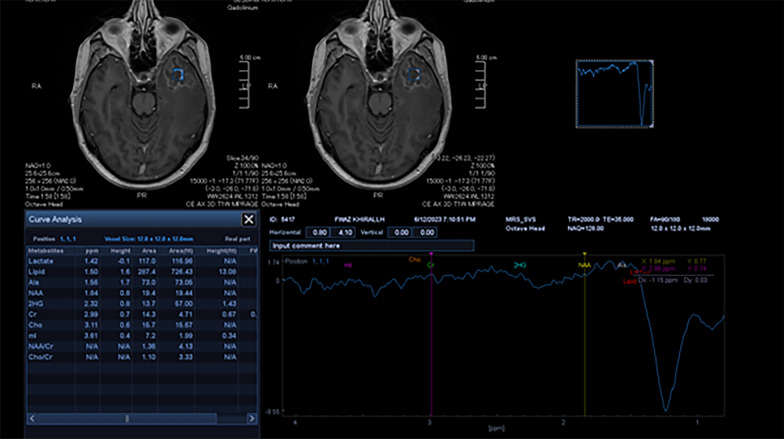Click the Input comment here field
The image size is (784, 439).
click(371, 245)
